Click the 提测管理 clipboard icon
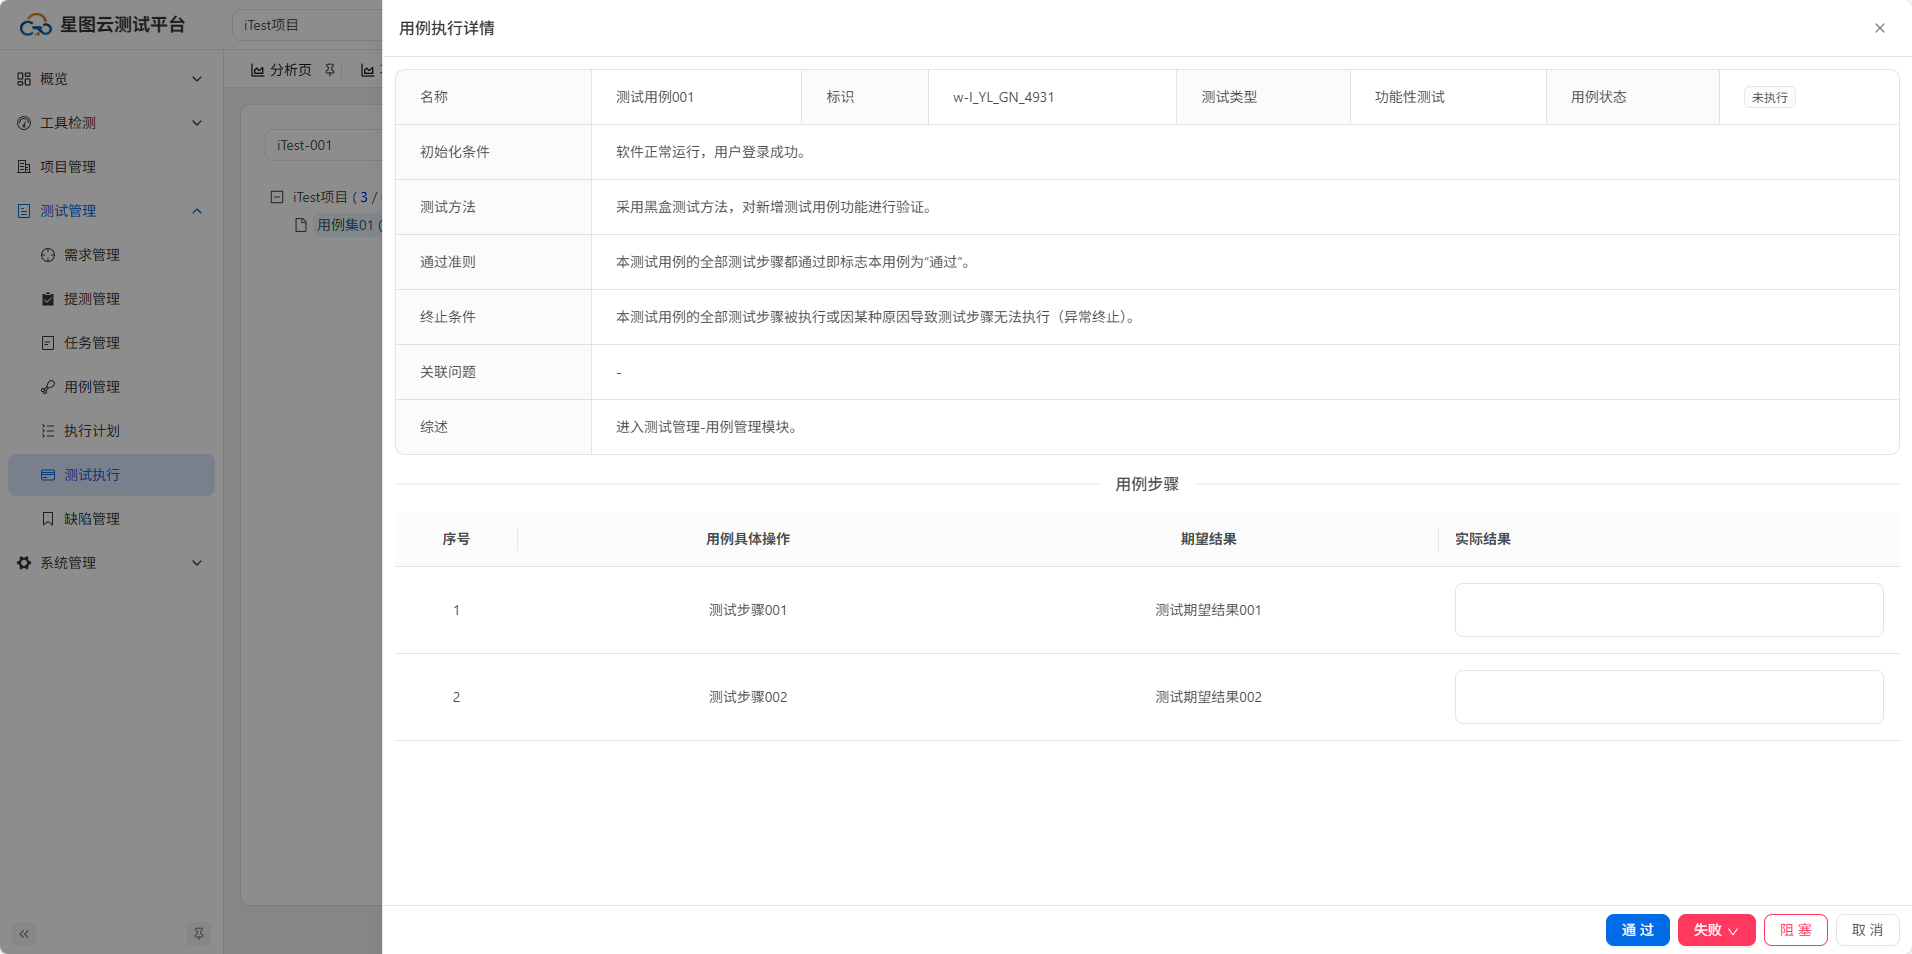Image resolution: width=1912 pixels, height=954 pixels. pos(48,299)
